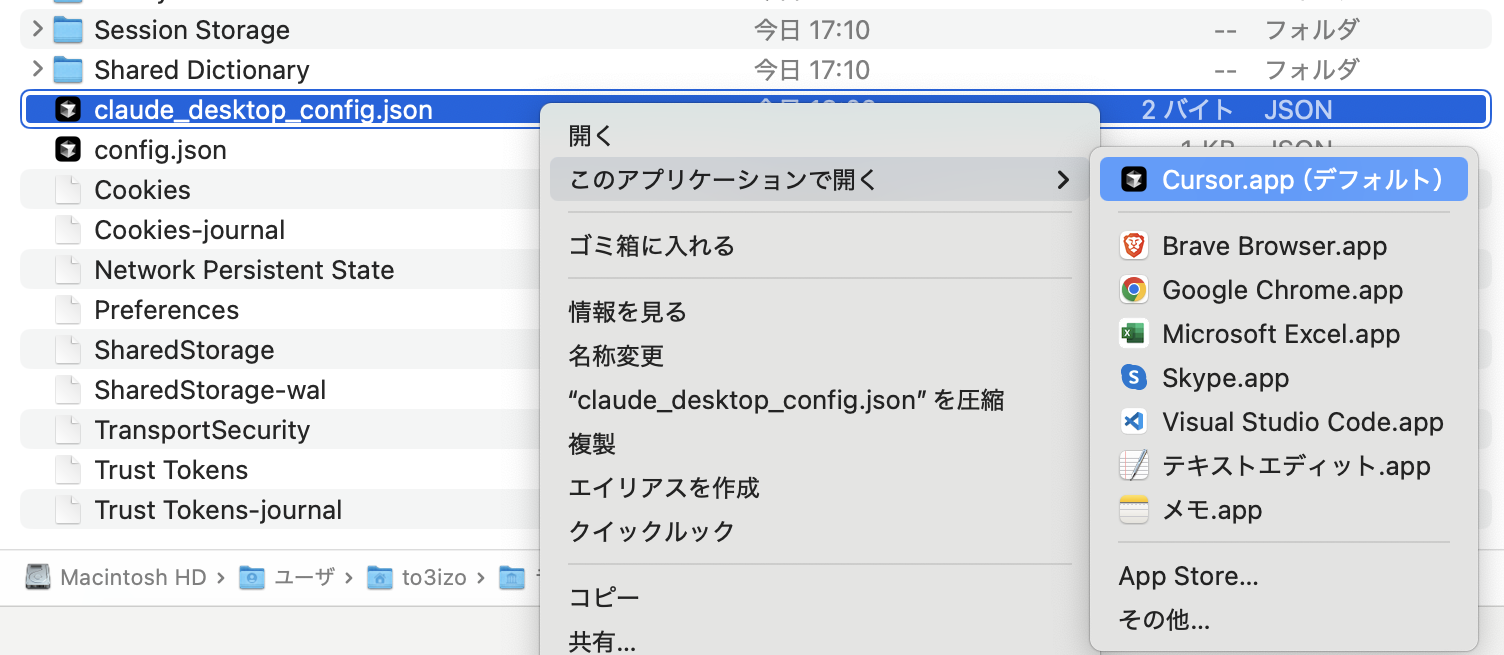Expand the Session Storage folder

click(x=37, y=29)
